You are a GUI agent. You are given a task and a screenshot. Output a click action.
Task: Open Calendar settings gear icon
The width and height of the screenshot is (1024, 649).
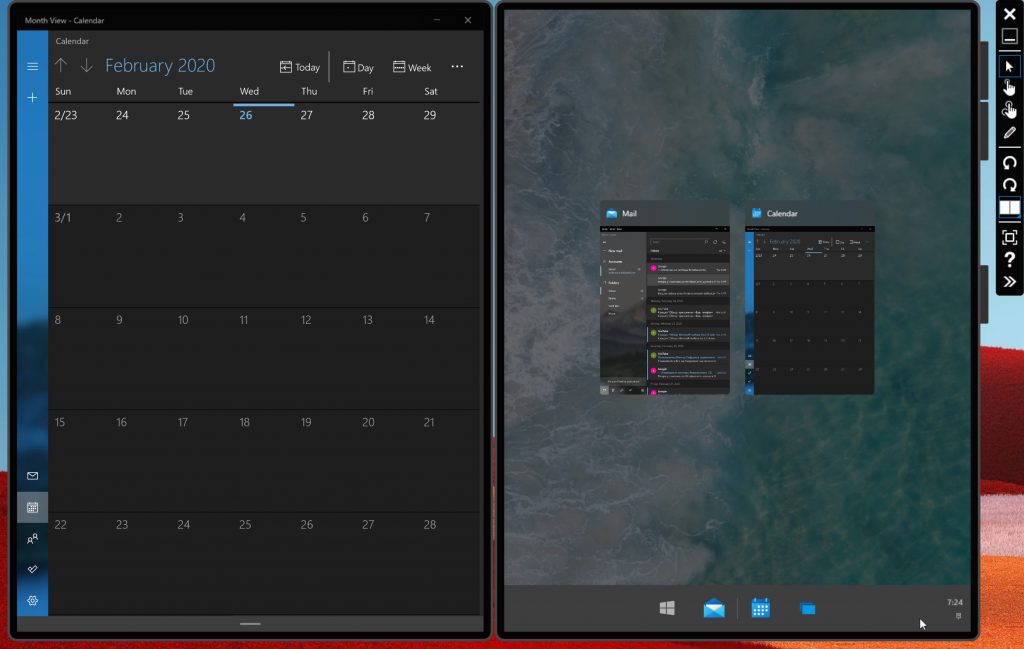click(x=32, y=600)
